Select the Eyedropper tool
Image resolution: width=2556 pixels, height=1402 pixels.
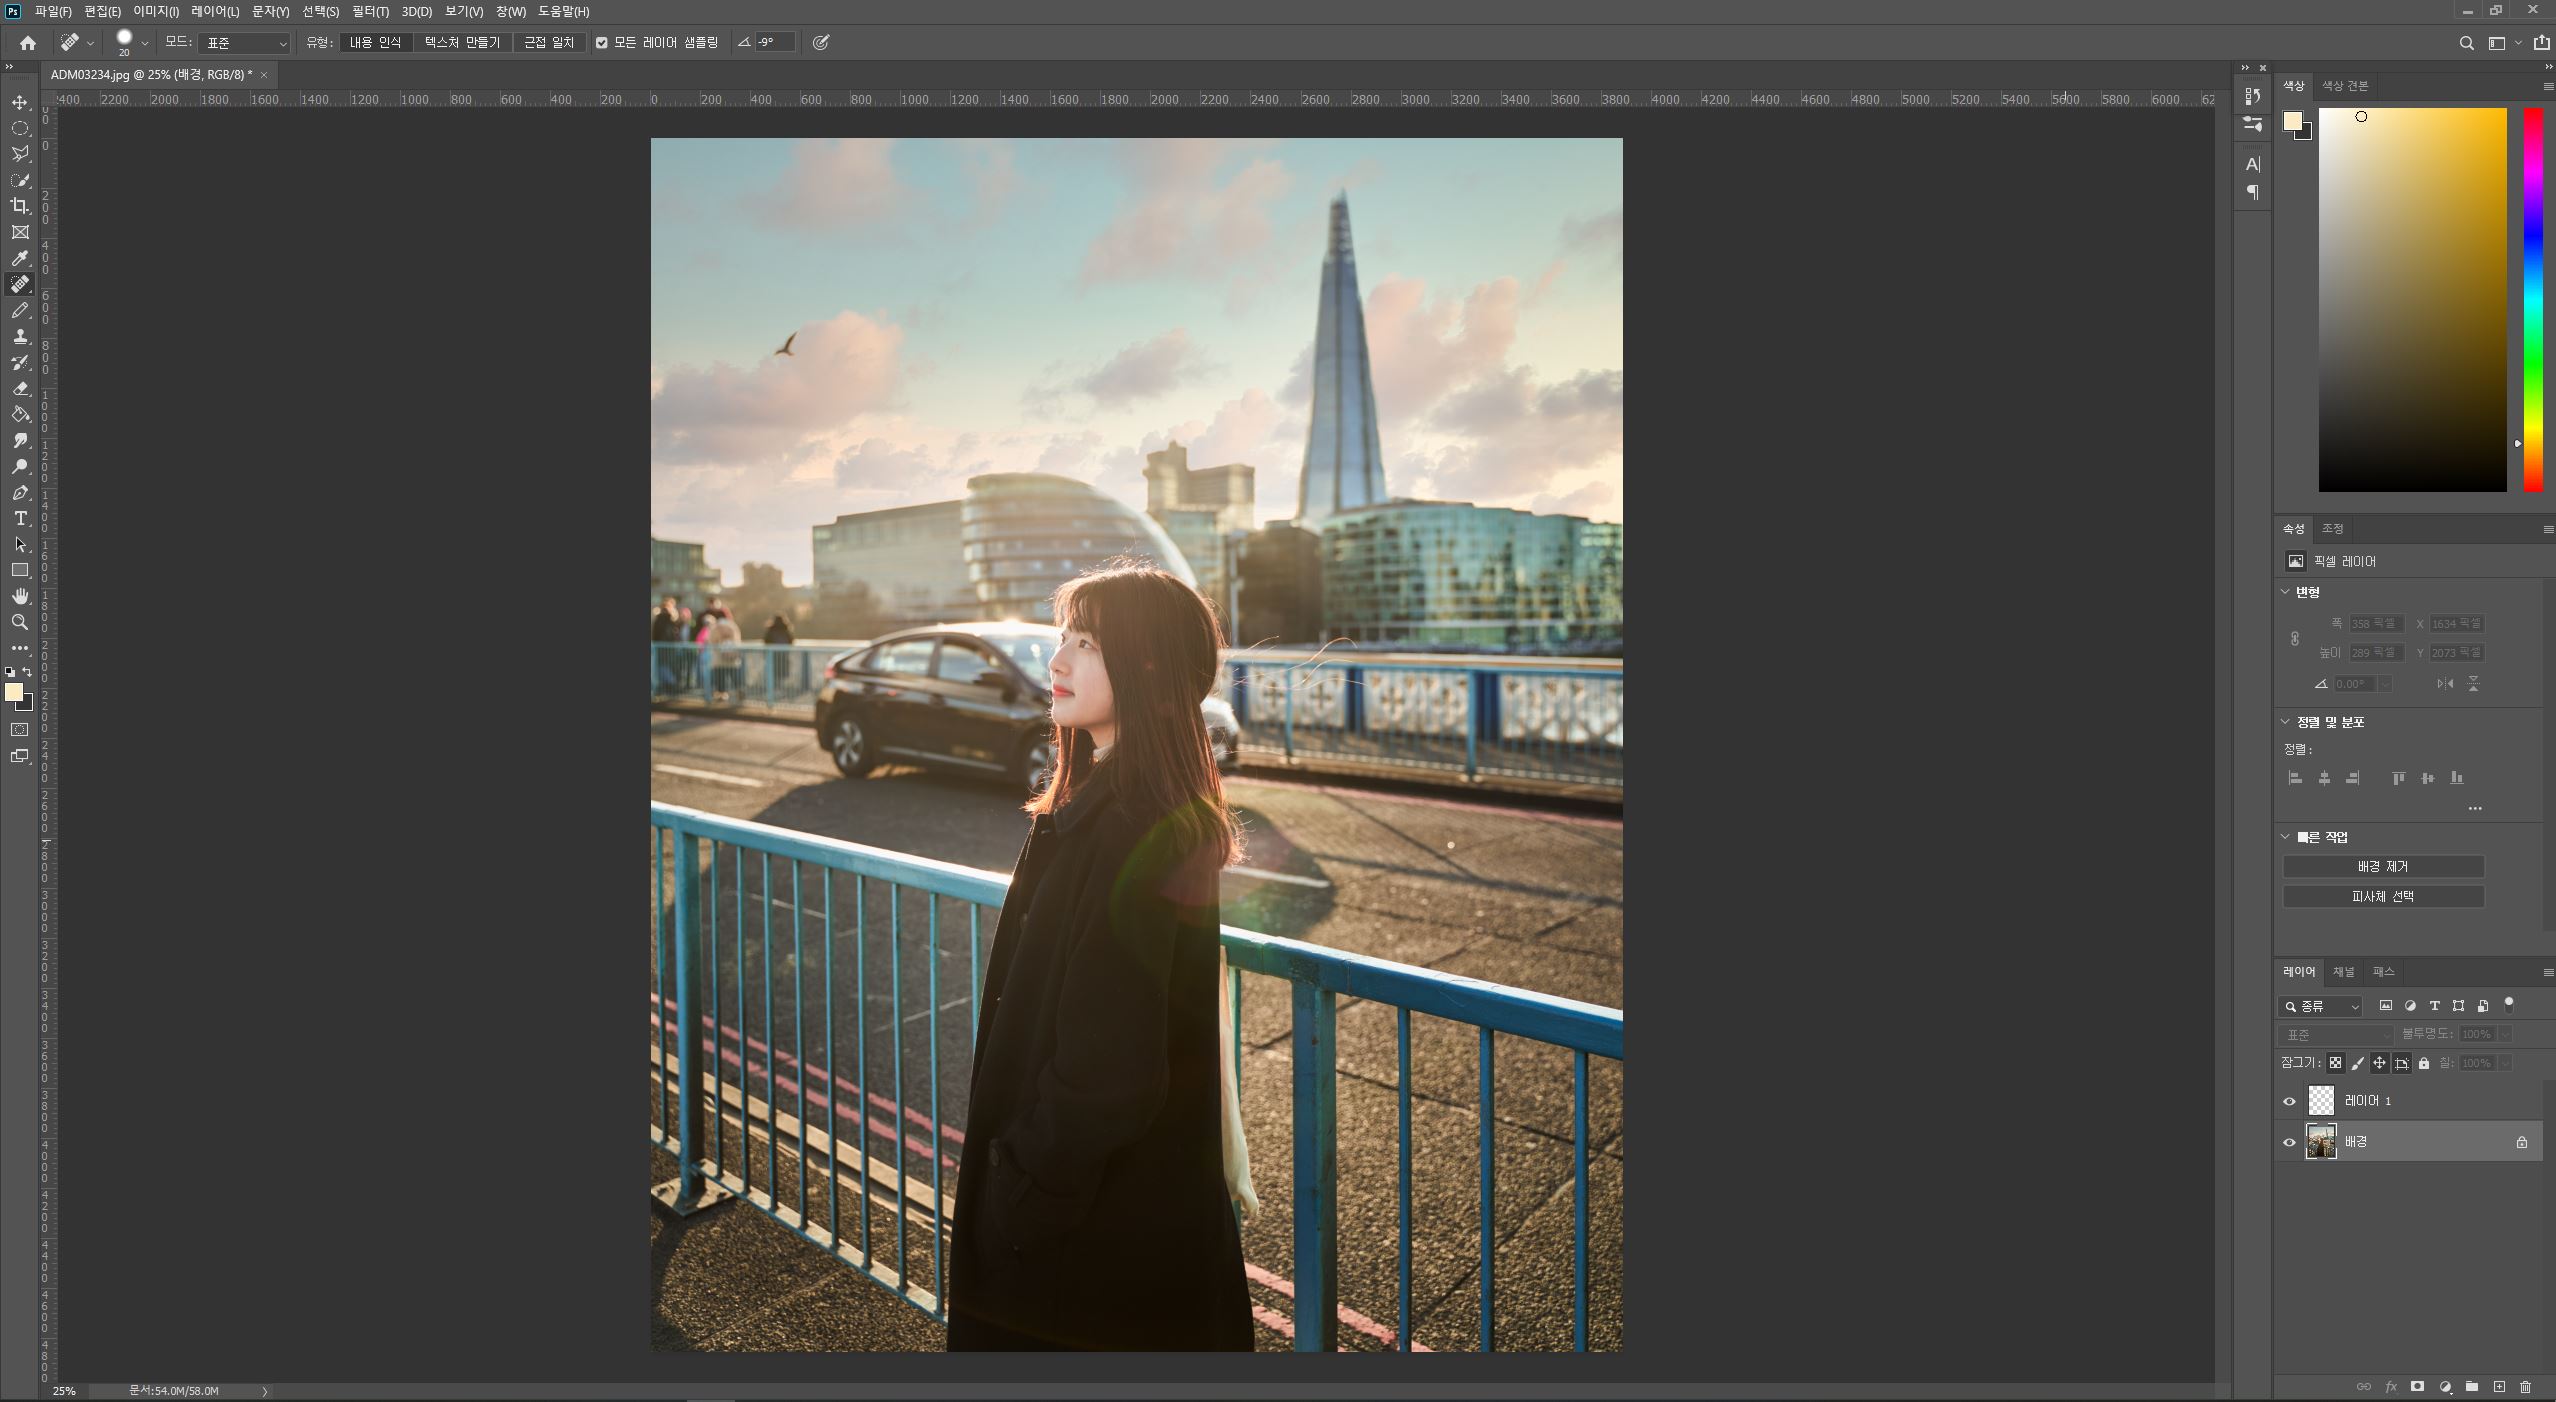click(x=20, y=258)
